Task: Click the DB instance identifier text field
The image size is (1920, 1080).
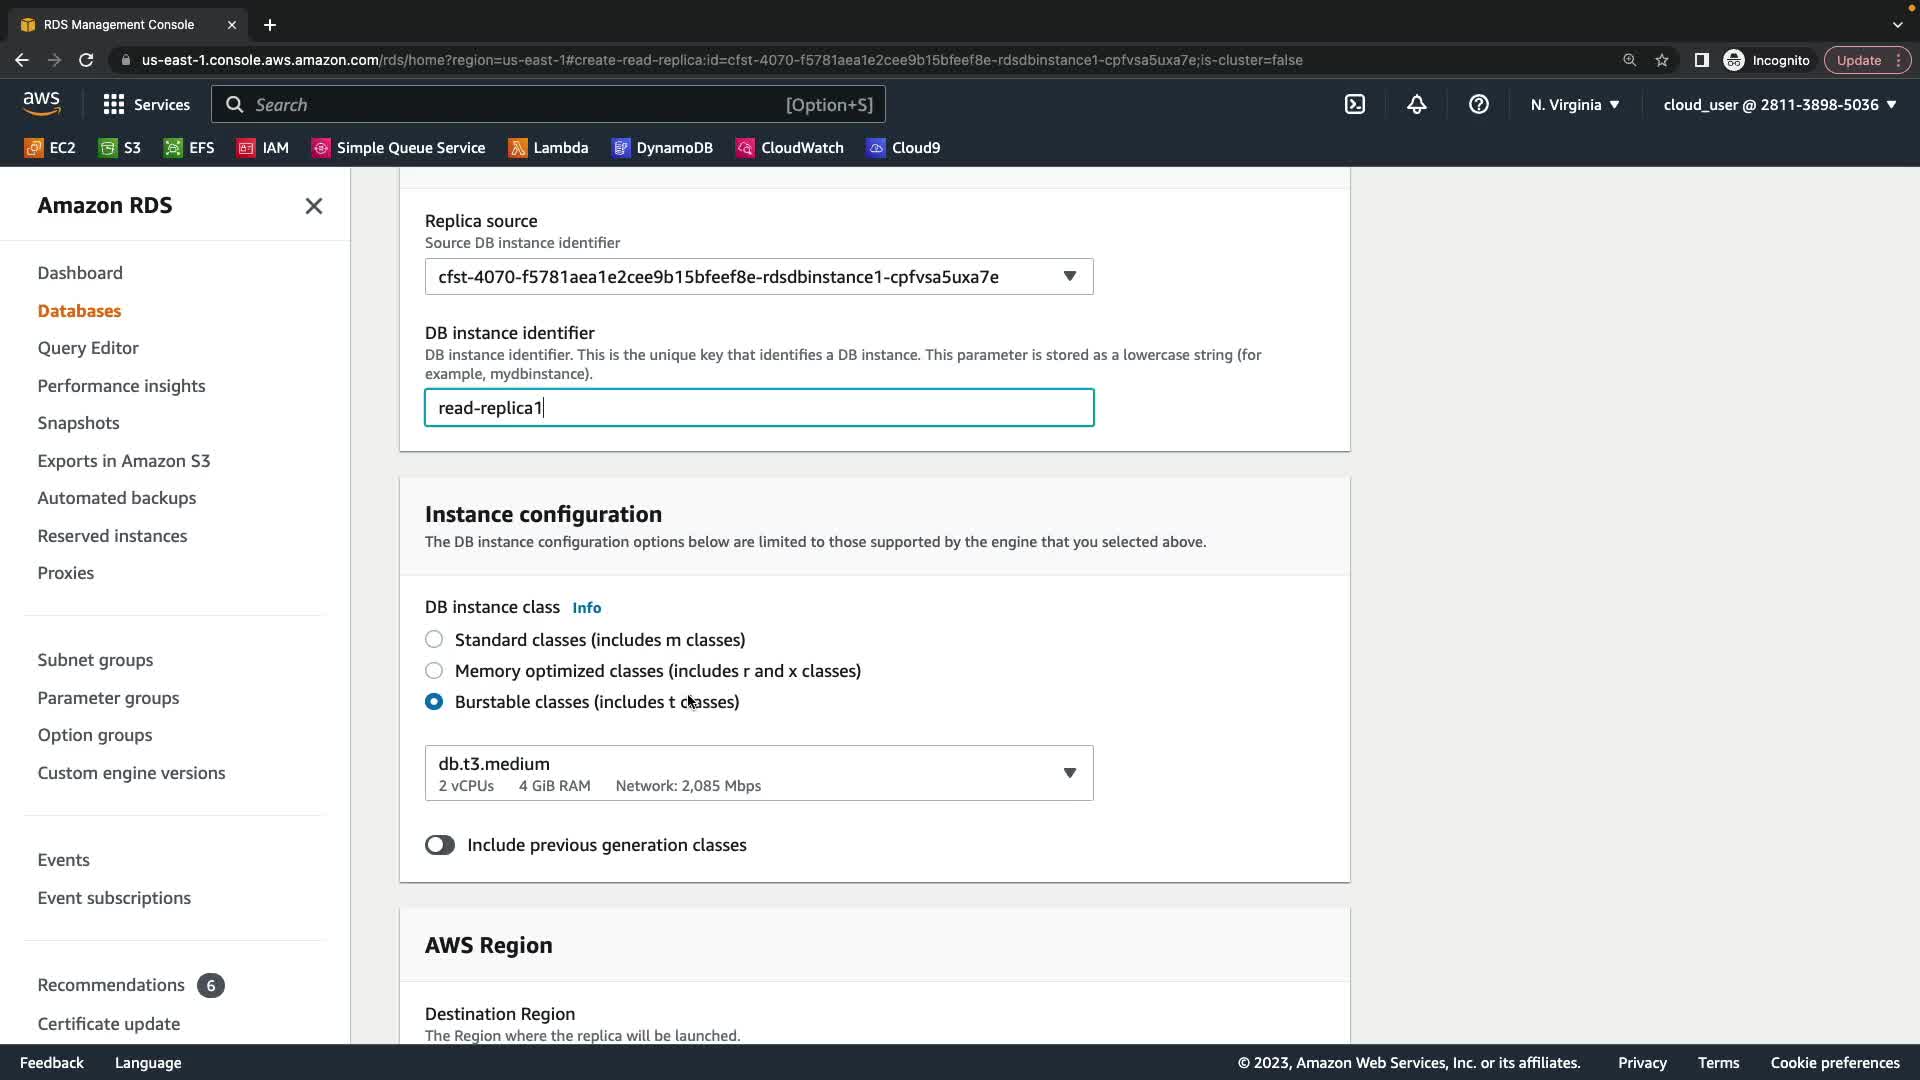Action: click(x=758, y=408)
